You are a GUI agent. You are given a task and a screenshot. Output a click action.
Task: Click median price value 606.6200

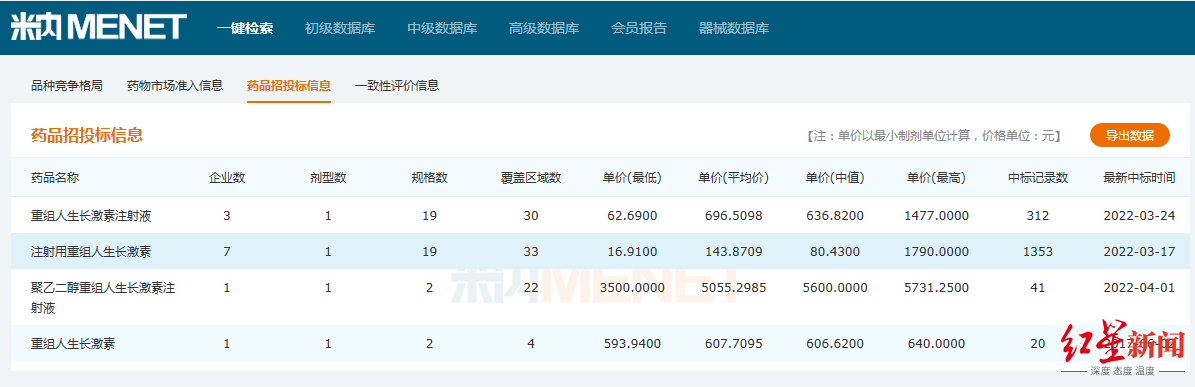point(835,344)
